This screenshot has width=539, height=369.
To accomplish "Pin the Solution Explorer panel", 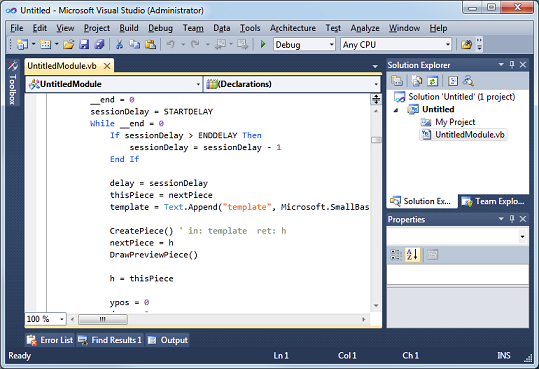I will point(512,65).
